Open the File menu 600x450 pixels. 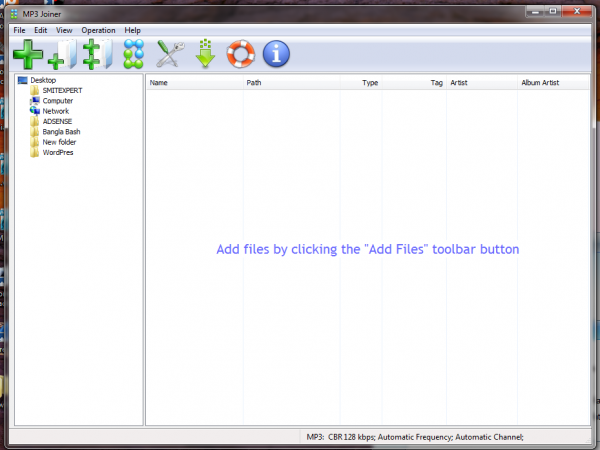(19, 30)
